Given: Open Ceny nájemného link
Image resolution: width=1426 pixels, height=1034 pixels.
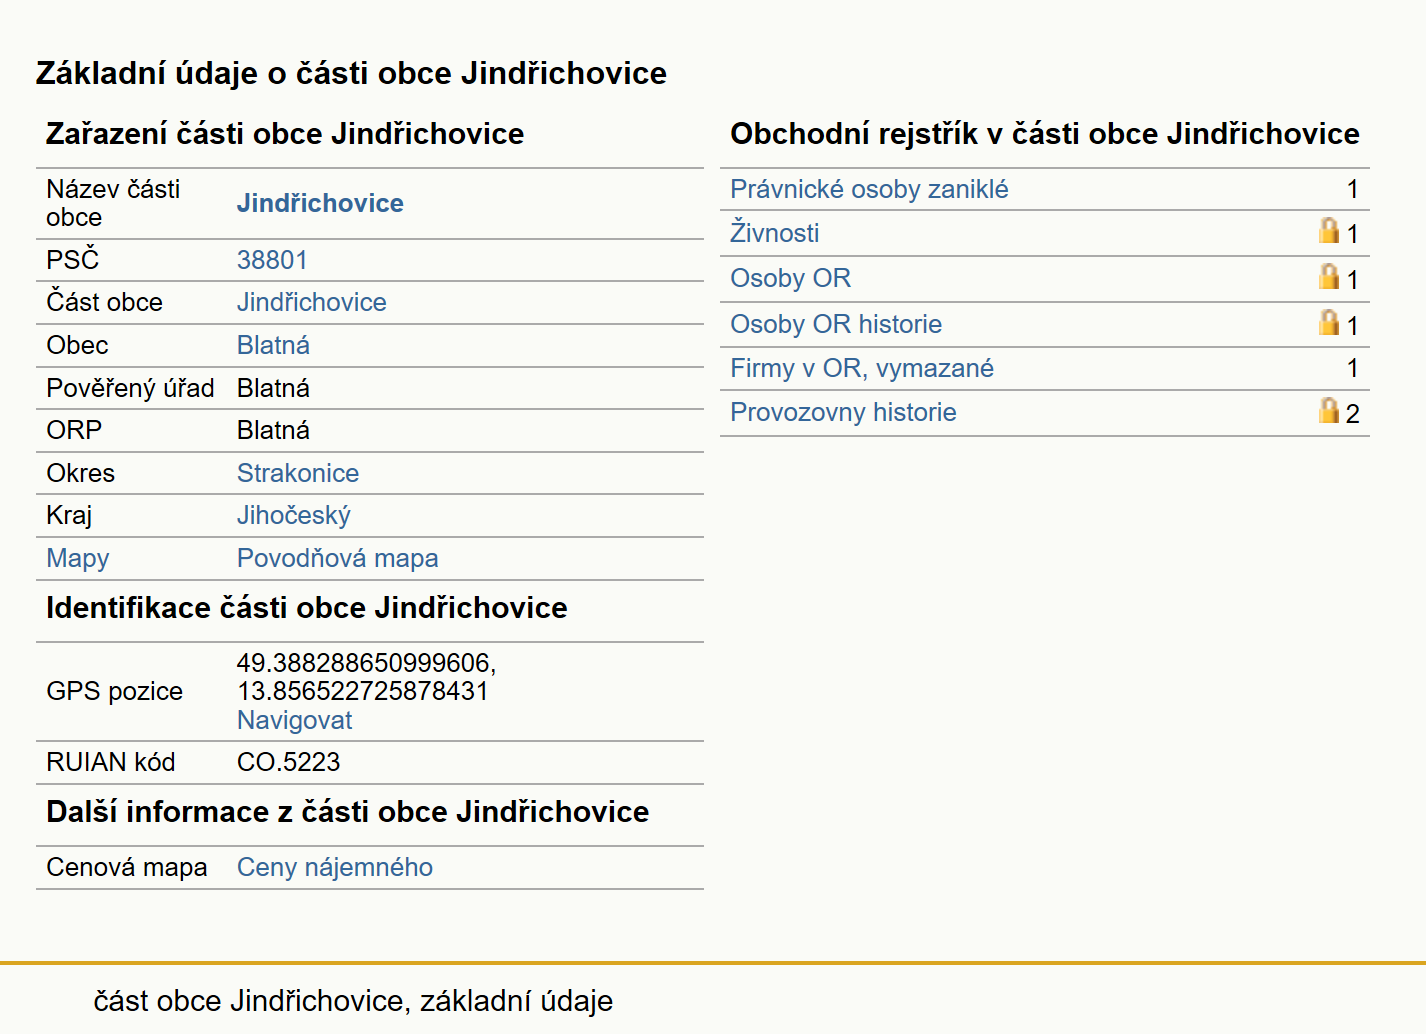Looking at the screenshot, I should (x=335, y=867).
